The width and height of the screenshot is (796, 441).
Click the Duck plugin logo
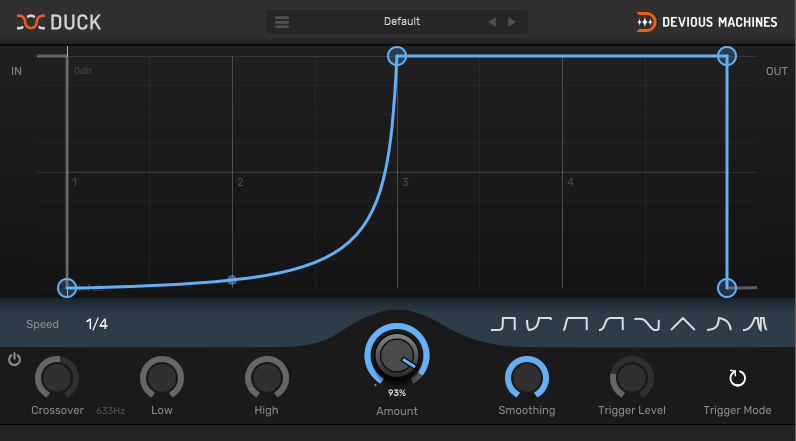tap(59, 22)
